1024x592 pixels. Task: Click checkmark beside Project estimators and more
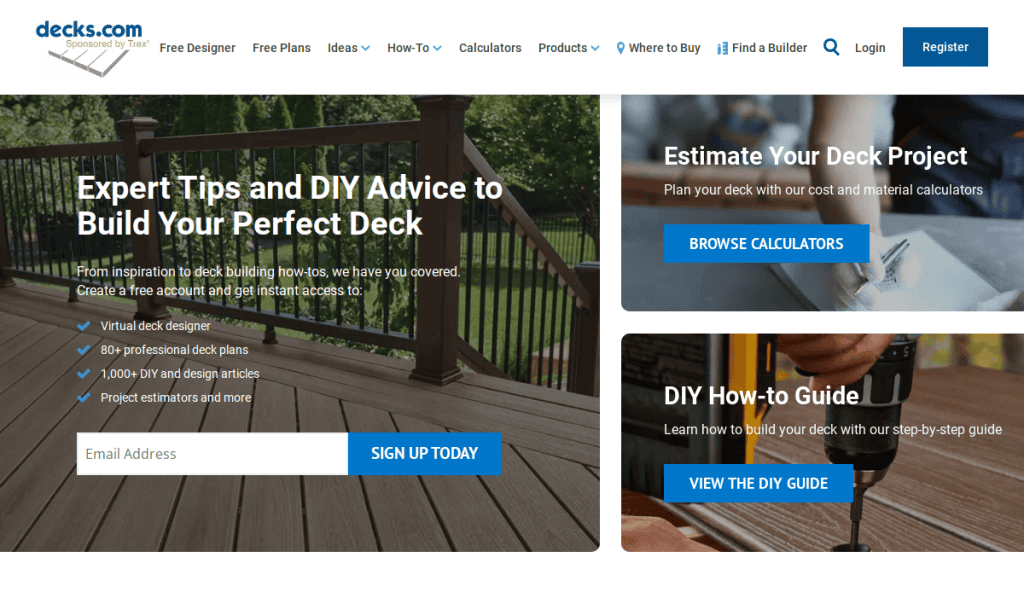84,397
